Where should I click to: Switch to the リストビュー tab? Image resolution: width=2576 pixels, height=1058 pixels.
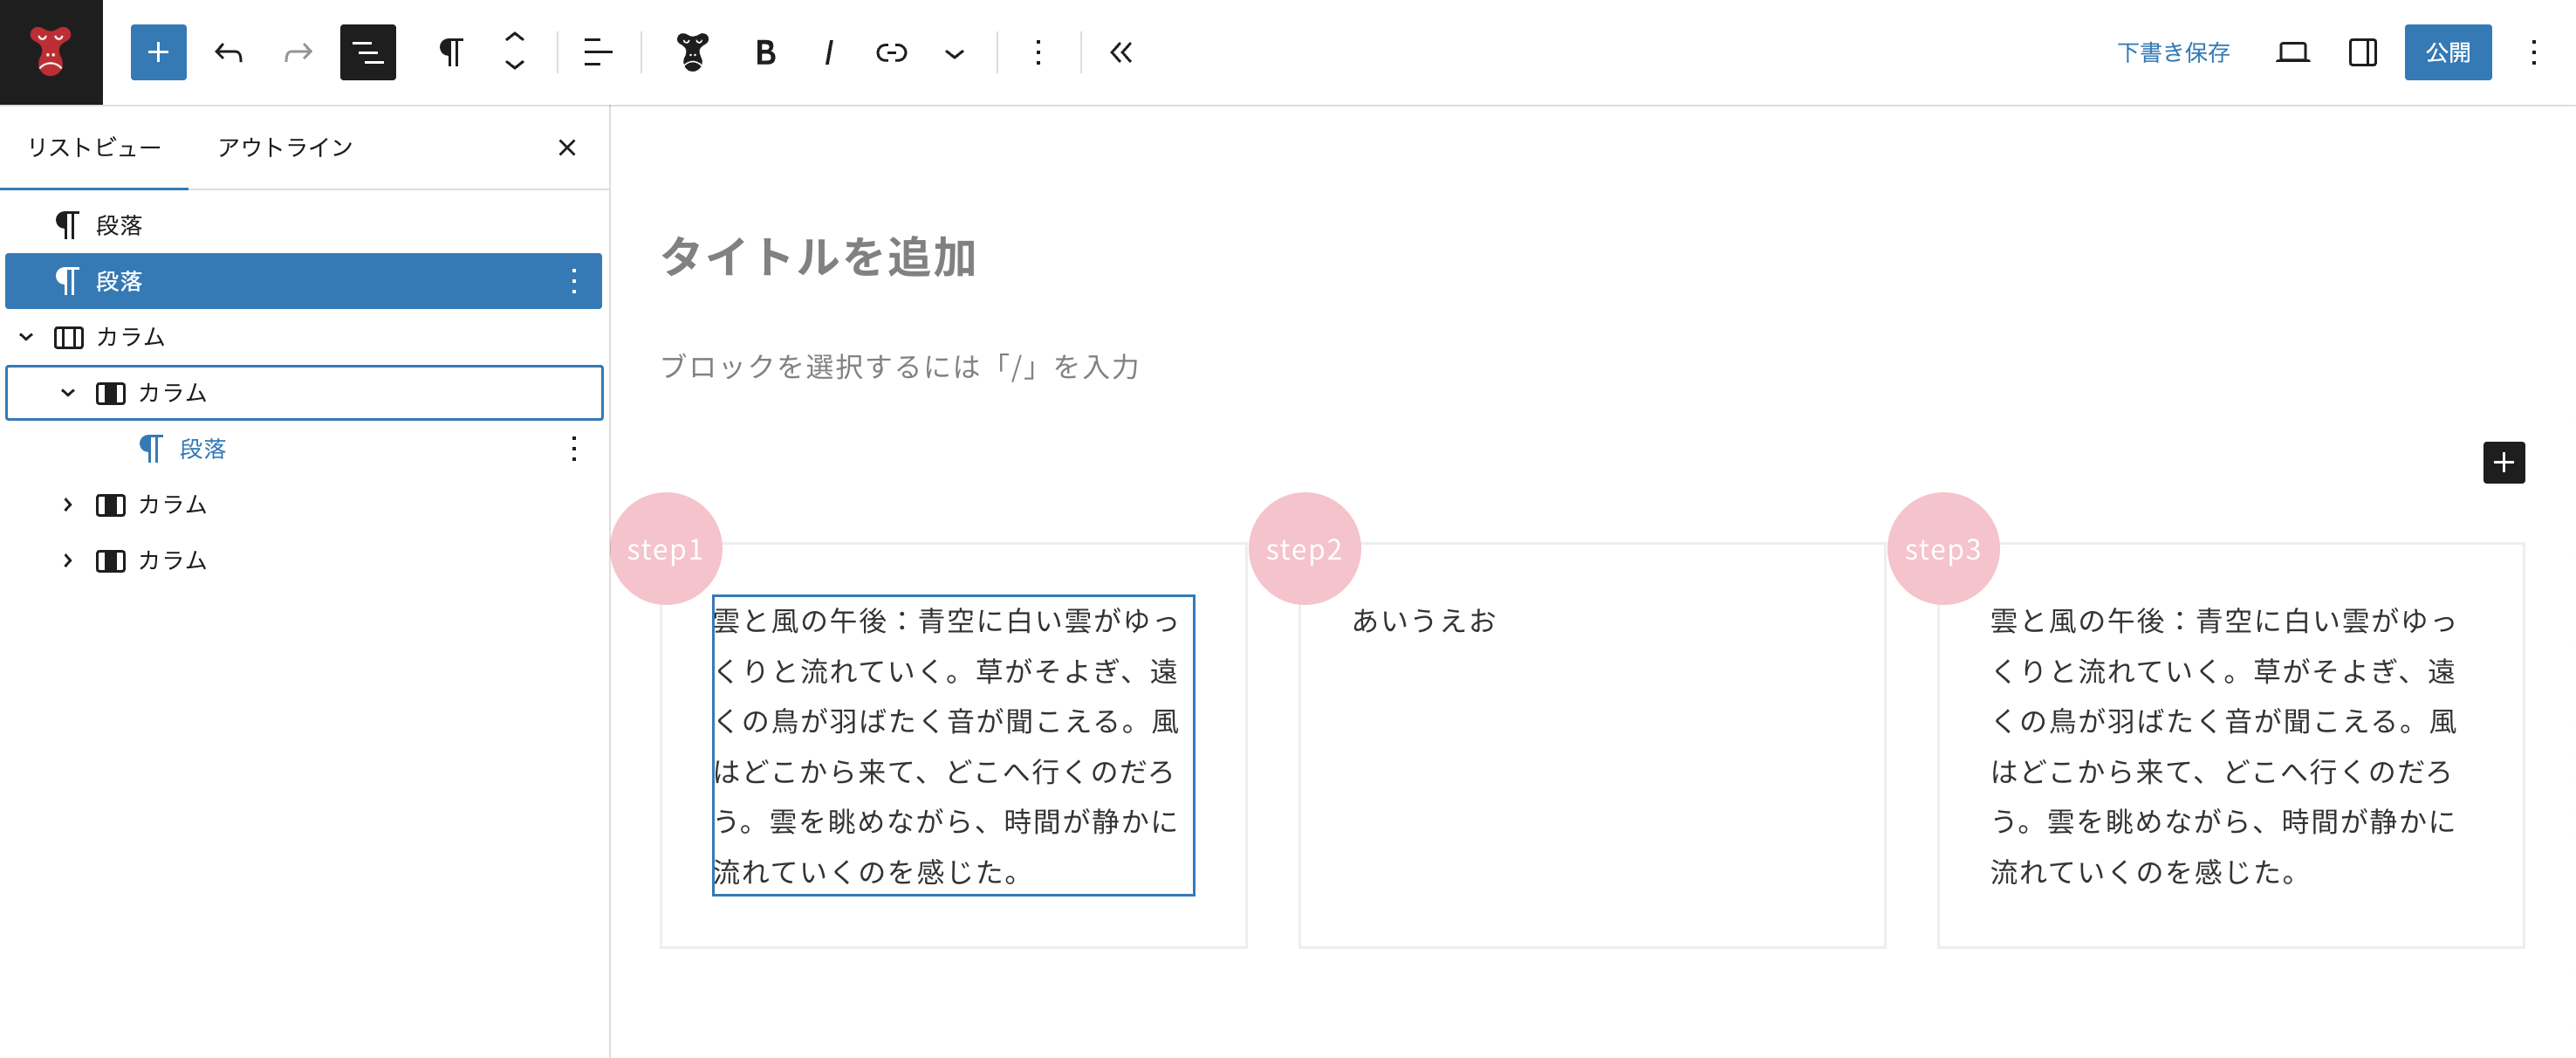pos(94,148)
